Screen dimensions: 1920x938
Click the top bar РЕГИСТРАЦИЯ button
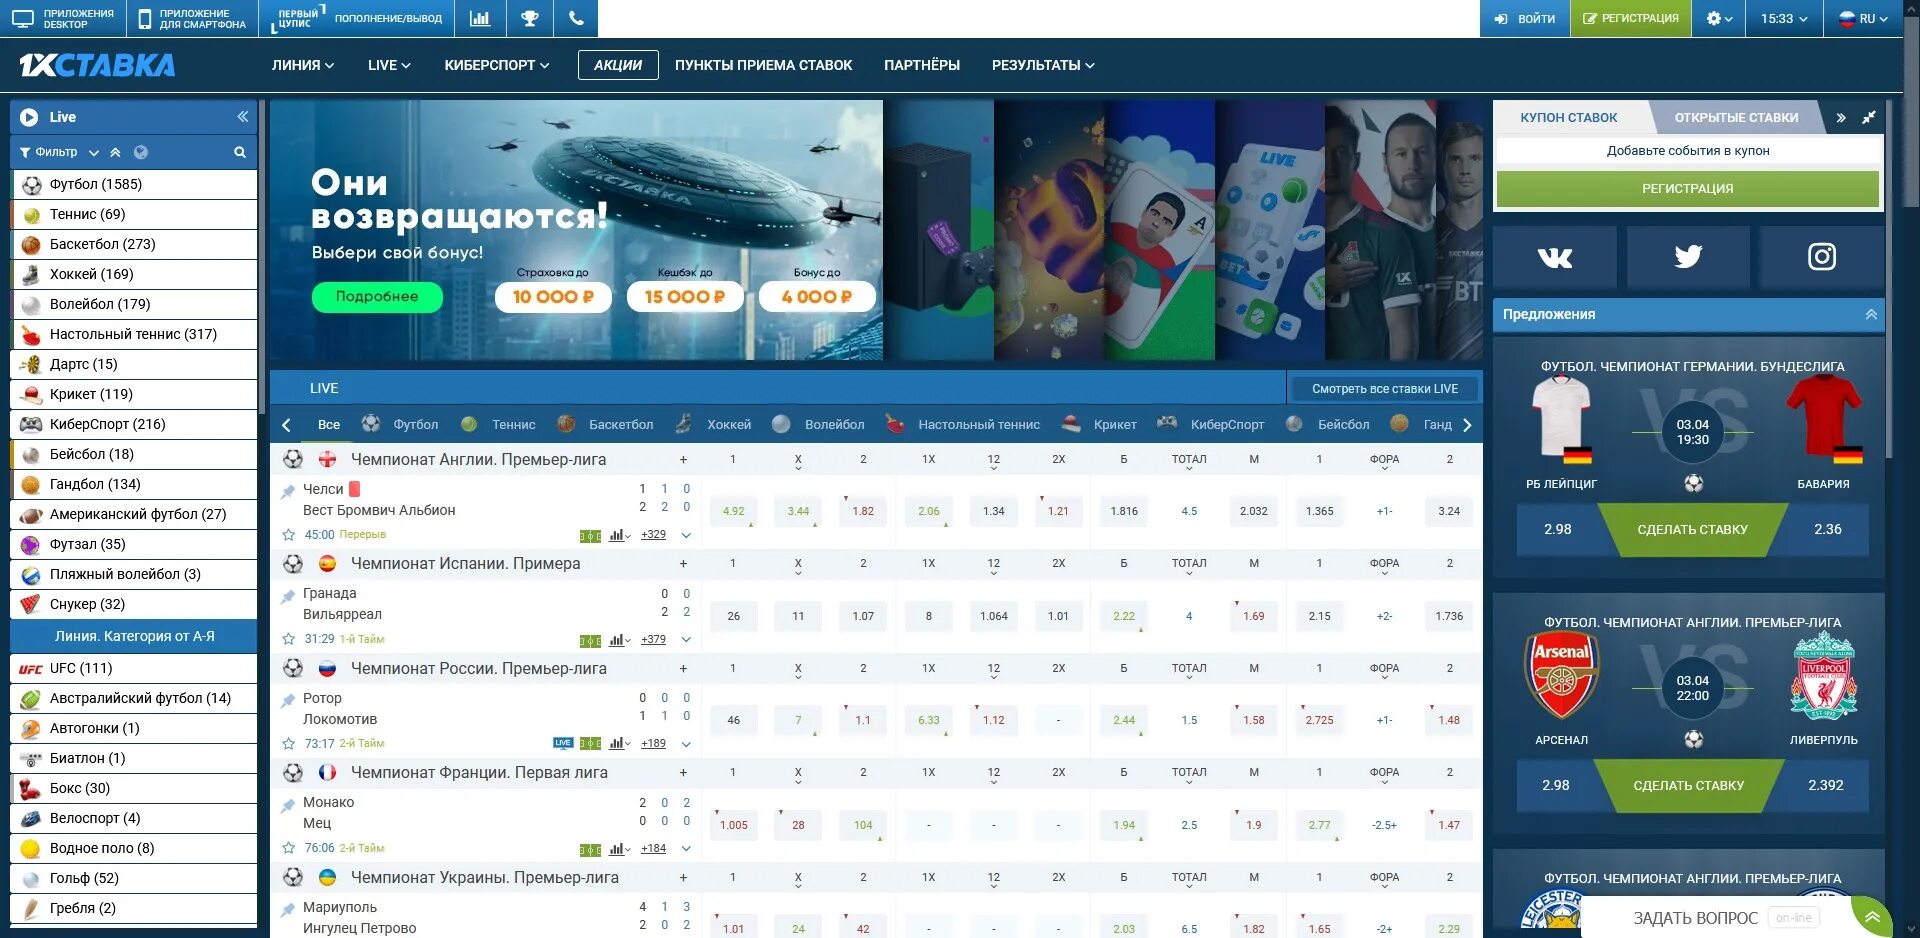point(1631,18)
